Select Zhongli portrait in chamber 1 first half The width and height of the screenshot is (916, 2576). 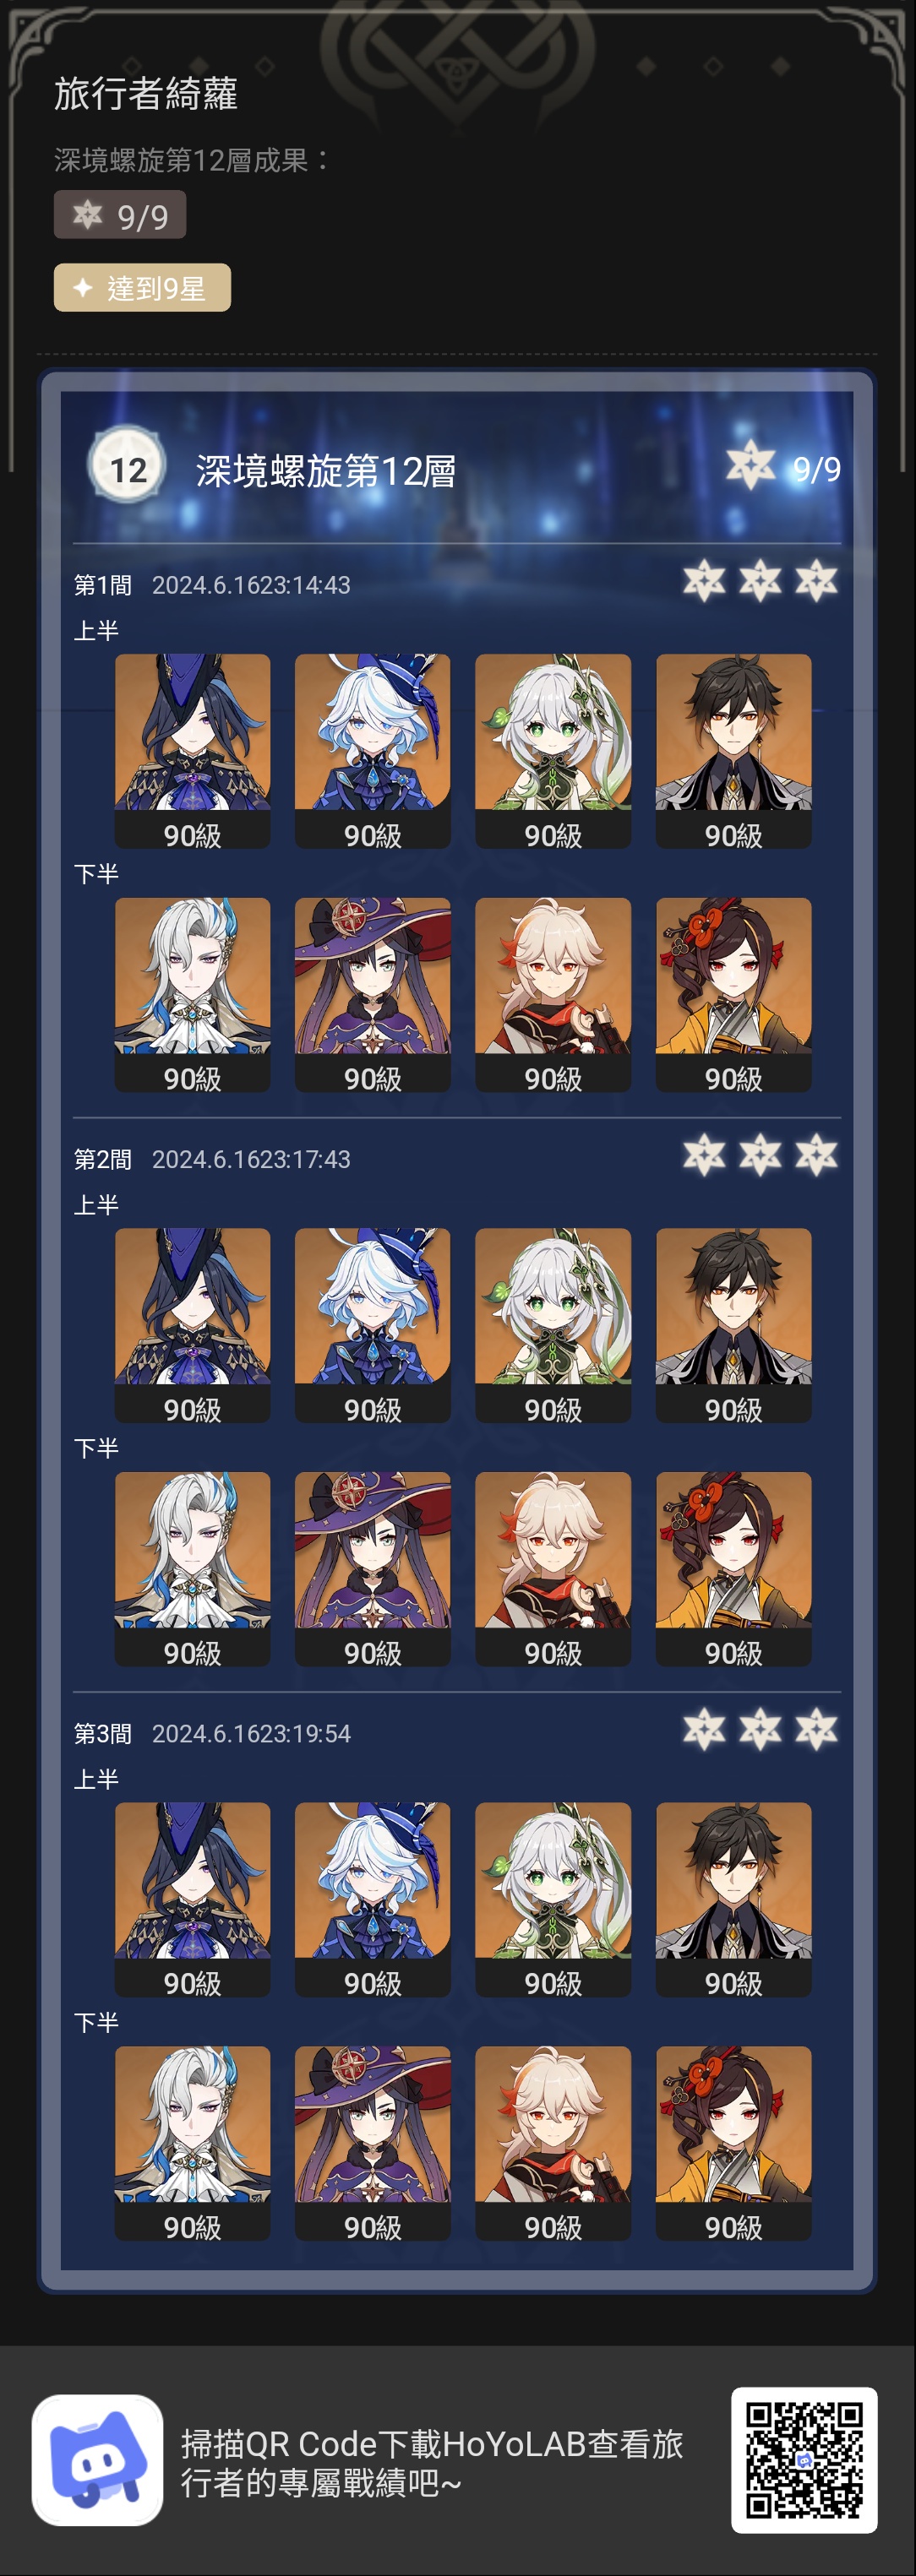coord(734,751)
